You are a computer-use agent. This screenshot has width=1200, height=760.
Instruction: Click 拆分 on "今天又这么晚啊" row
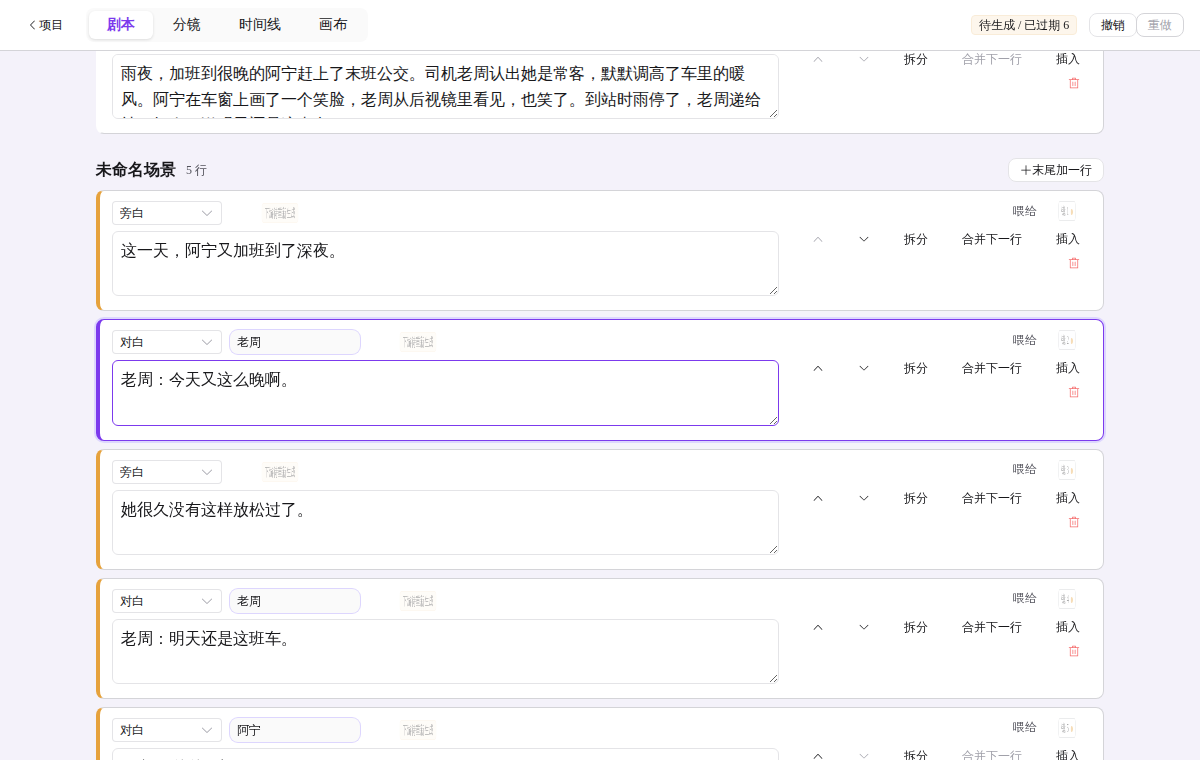click(x=916, y=368)
